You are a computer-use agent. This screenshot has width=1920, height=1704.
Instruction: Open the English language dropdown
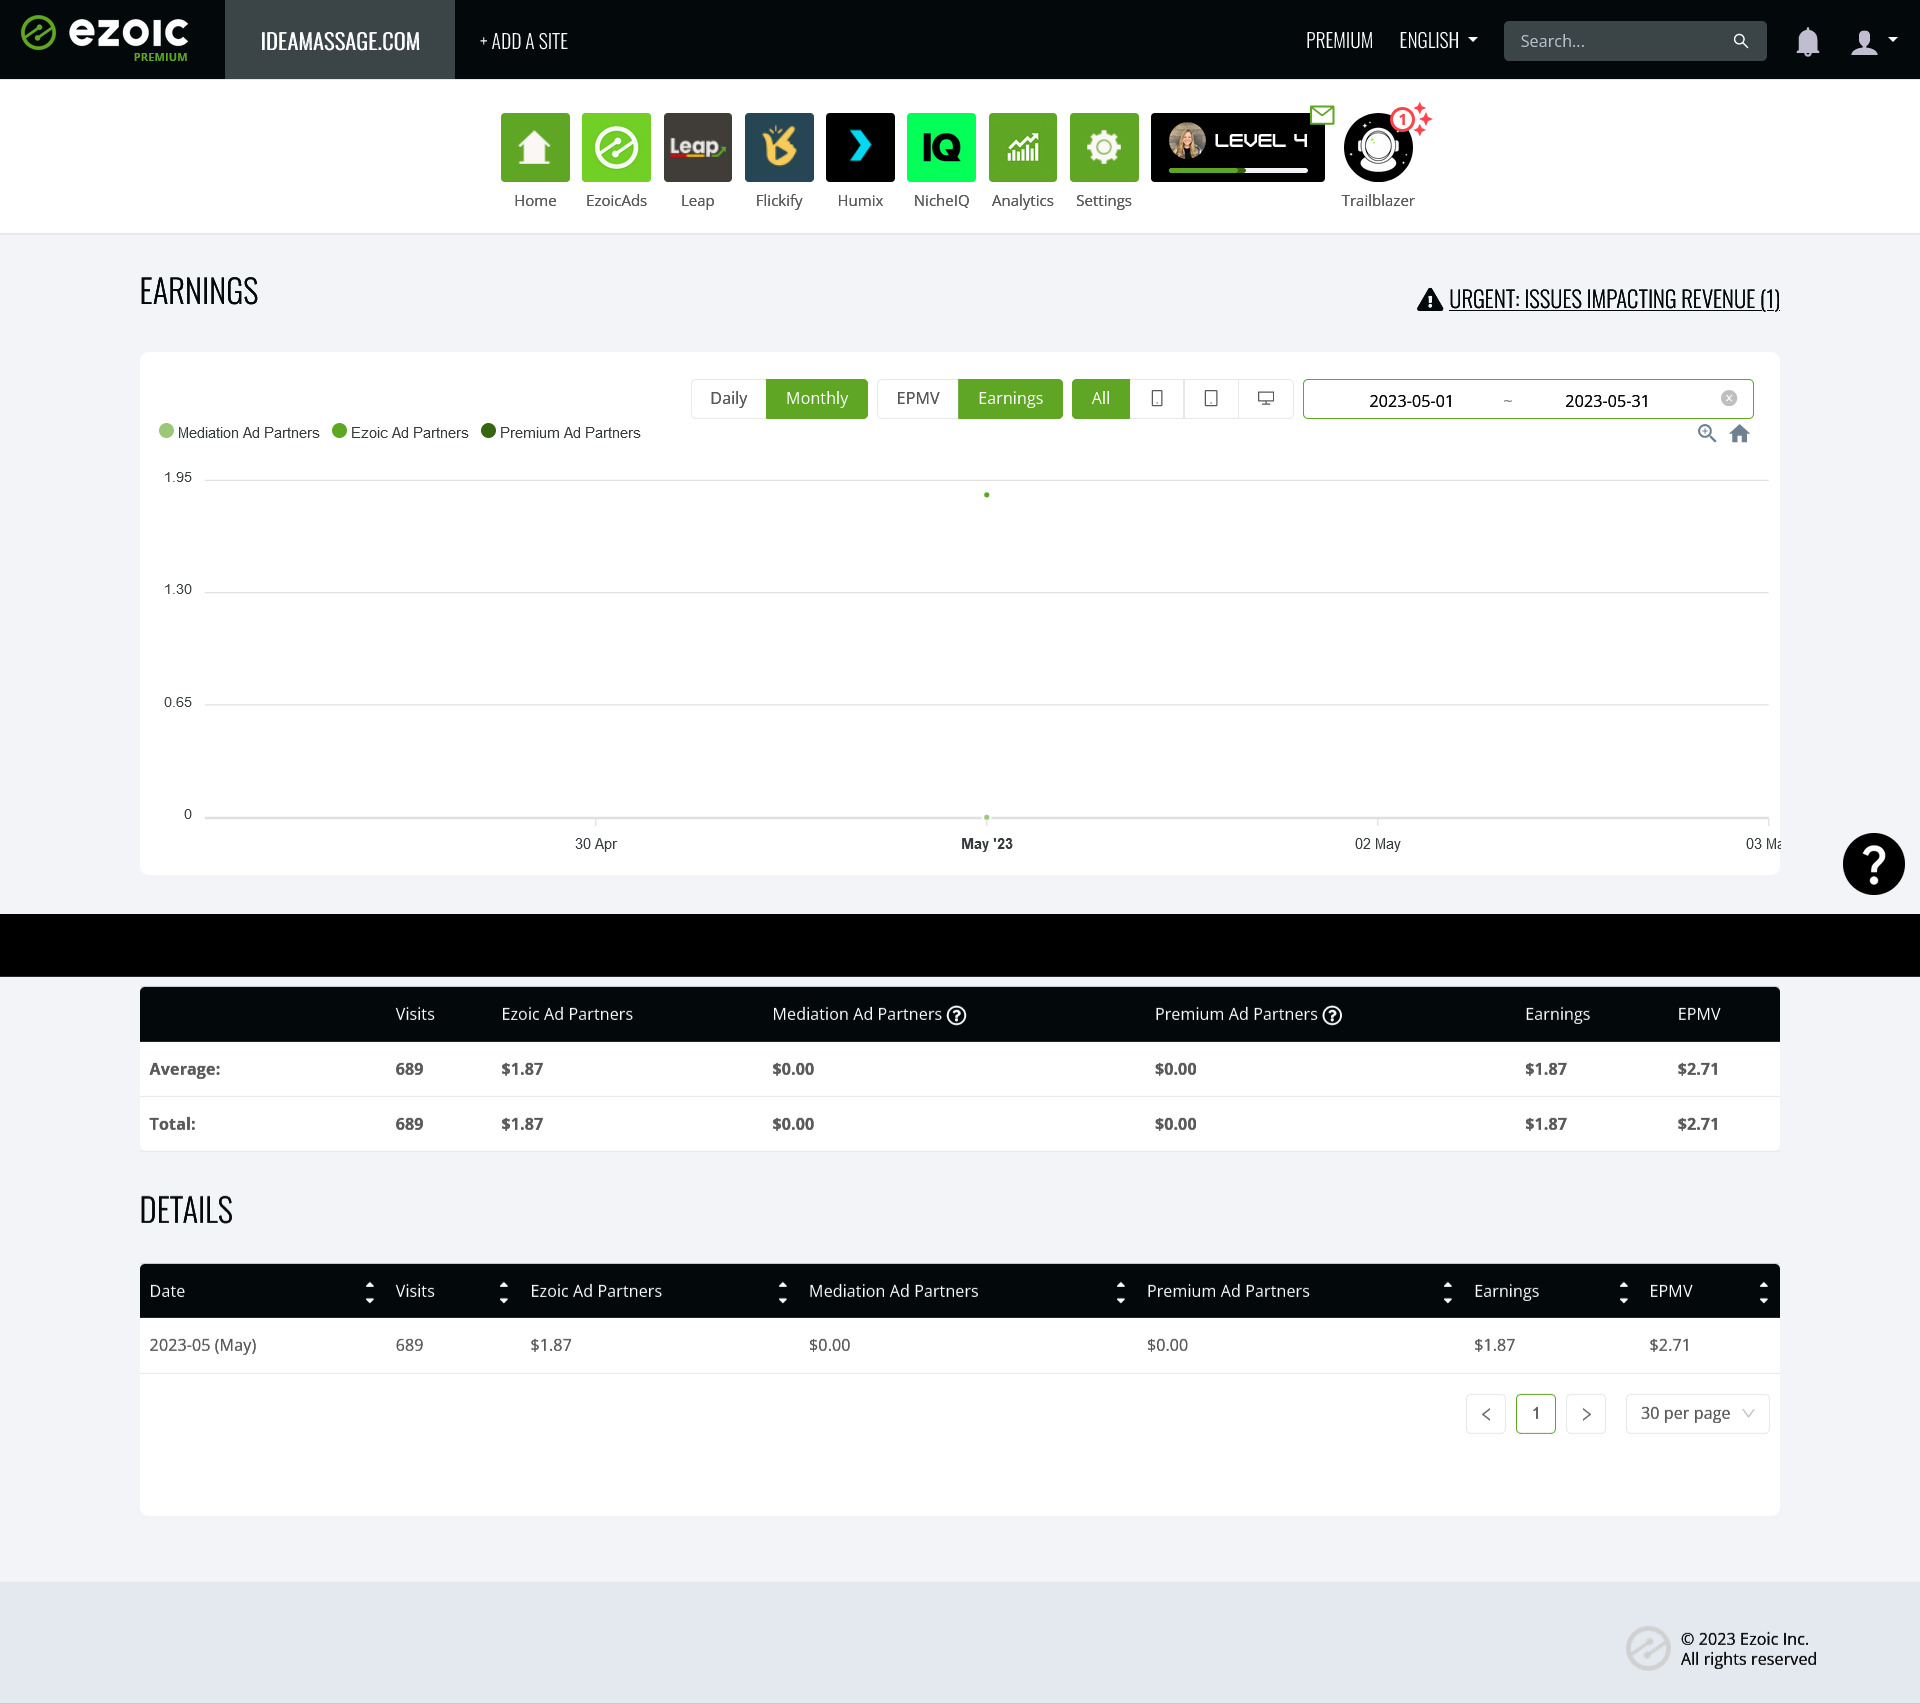pos(1438,41)
